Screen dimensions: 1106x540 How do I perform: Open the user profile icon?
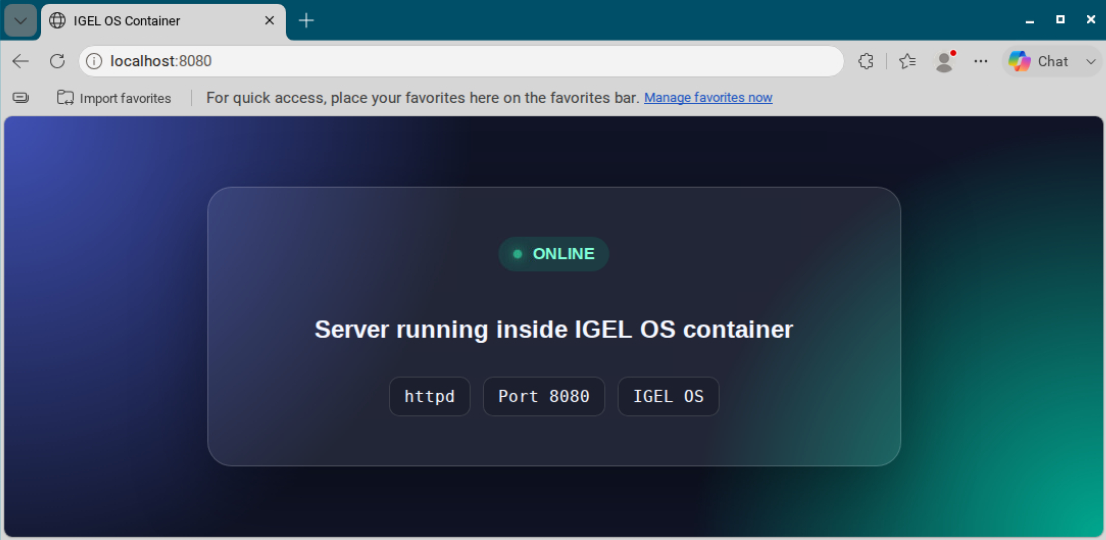(x=944, y=61)
